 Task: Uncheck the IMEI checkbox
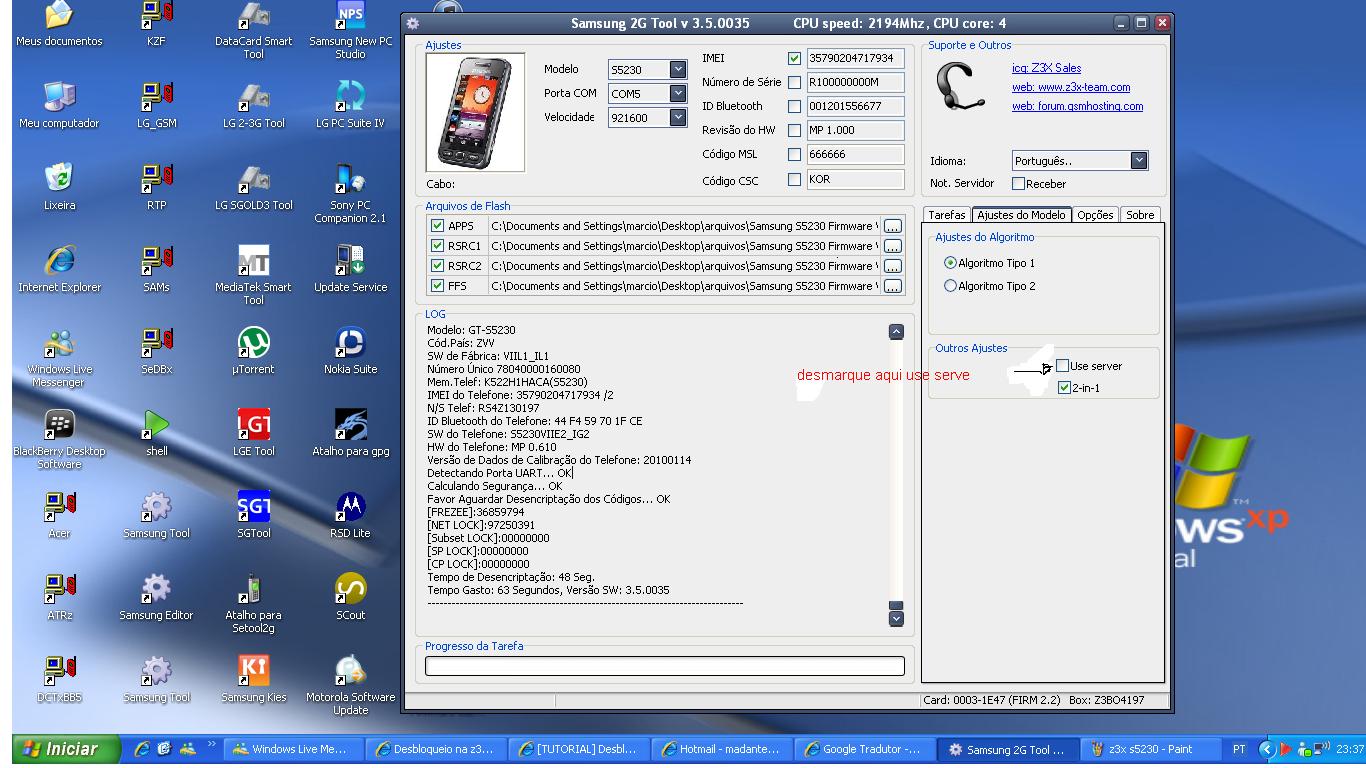[x=794, y=58]
